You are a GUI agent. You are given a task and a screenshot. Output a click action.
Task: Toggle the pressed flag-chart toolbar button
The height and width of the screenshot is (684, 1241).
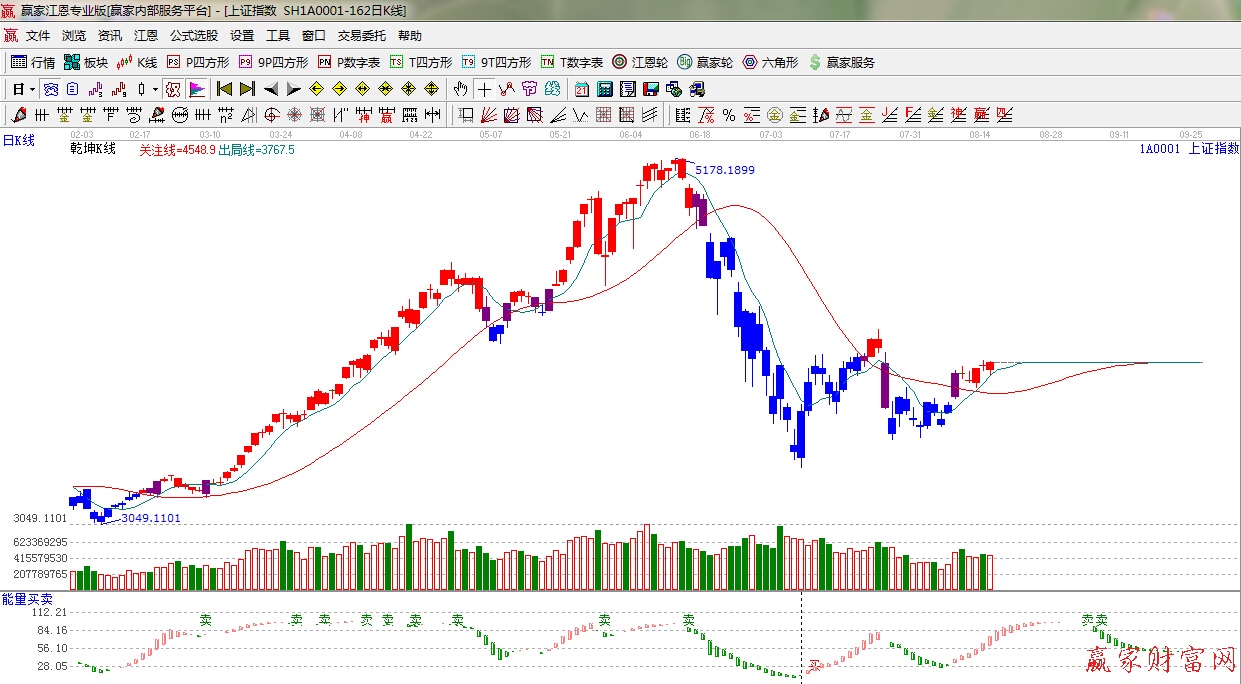pyautogui.click(x=196, y=89)
